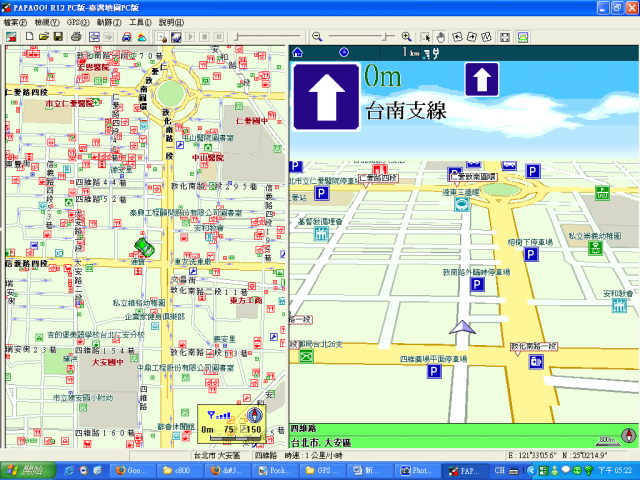This screenshot has height=480, width=640.
Task: Start track playback with play button
Action: coord(190,37)
